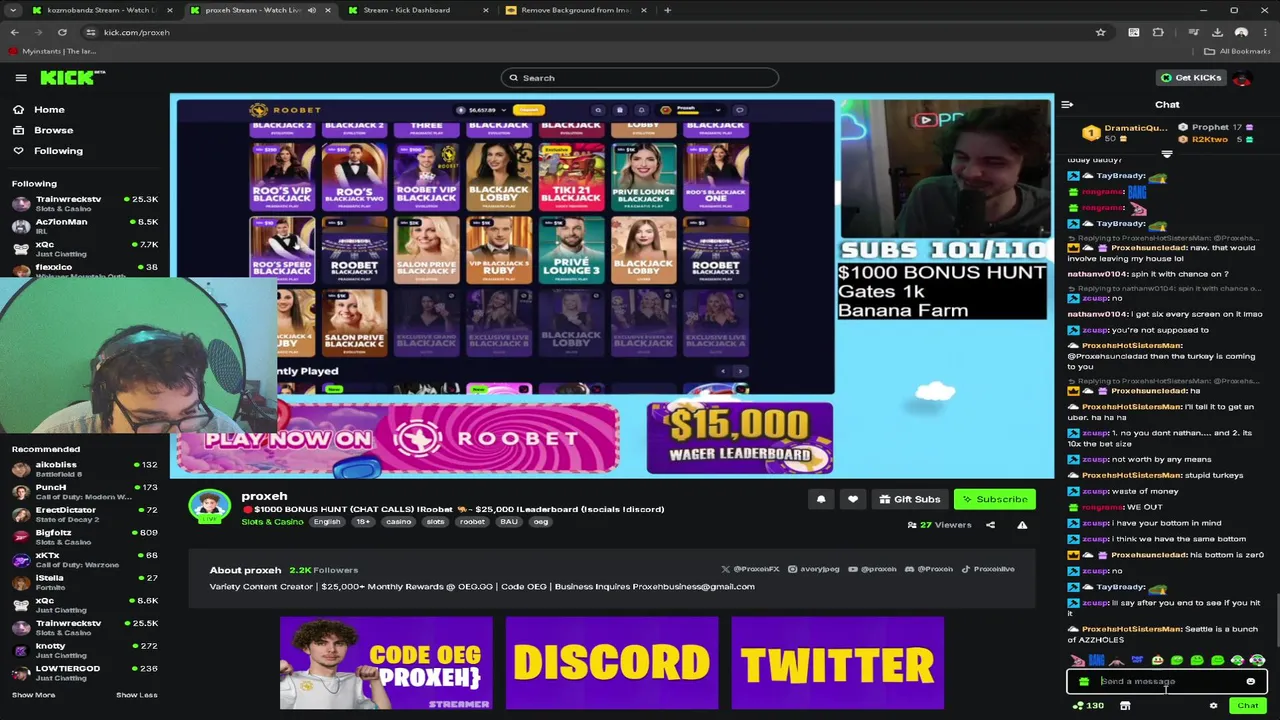
Task: Click the Search field on Kick
Action: click(640, 78)
